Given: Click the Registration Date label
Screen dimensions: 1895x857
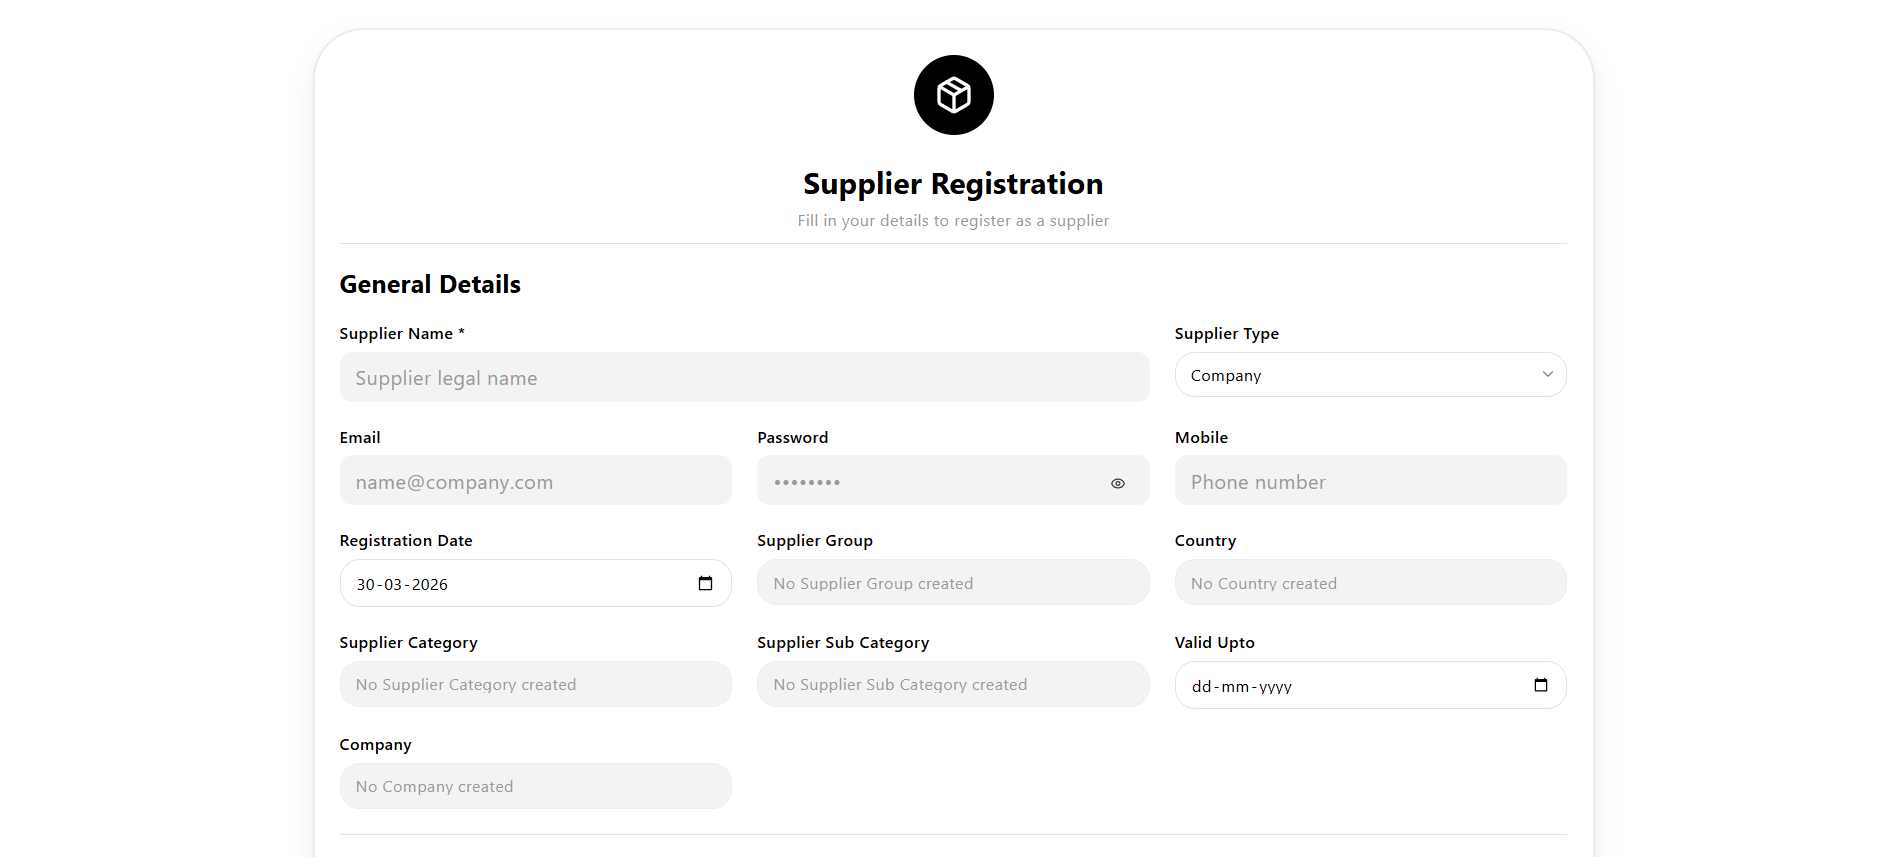Looking at the screenshot, I should [406, 541].
